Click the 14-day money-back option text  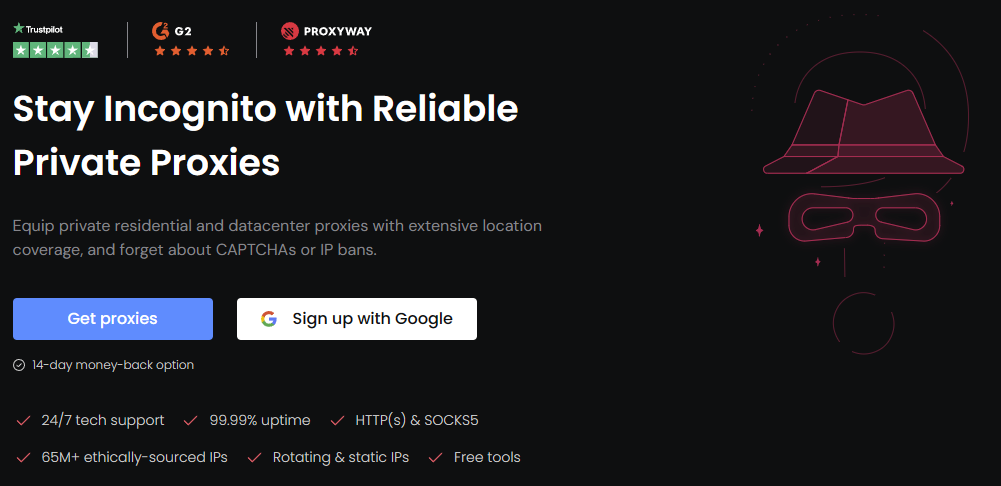tap(112, 365)
